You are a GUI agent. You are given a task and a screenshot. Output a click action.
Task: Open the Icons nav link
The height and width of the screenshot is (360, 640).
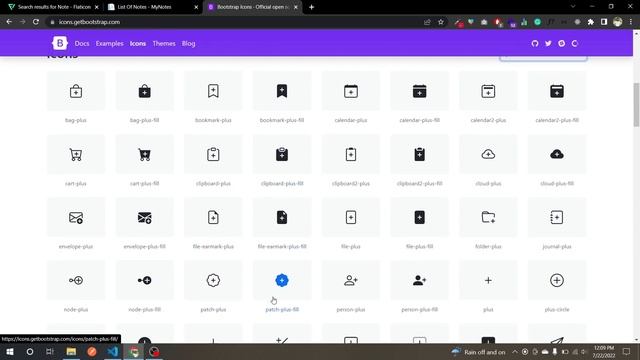[x=138, y=43]
